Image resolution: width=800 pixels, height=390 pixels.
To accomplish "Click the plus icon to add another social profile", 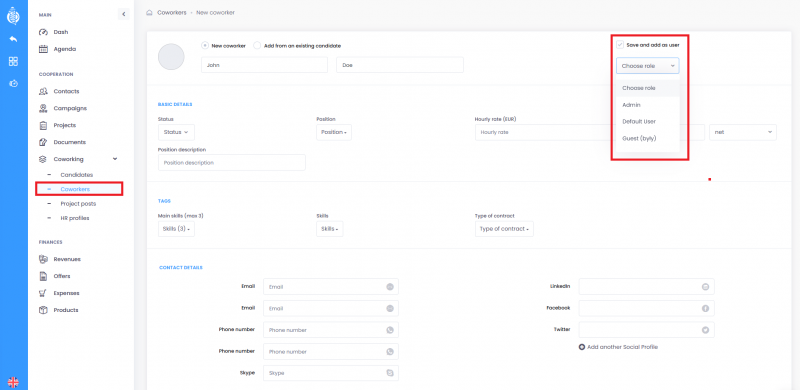I will 582,347.
